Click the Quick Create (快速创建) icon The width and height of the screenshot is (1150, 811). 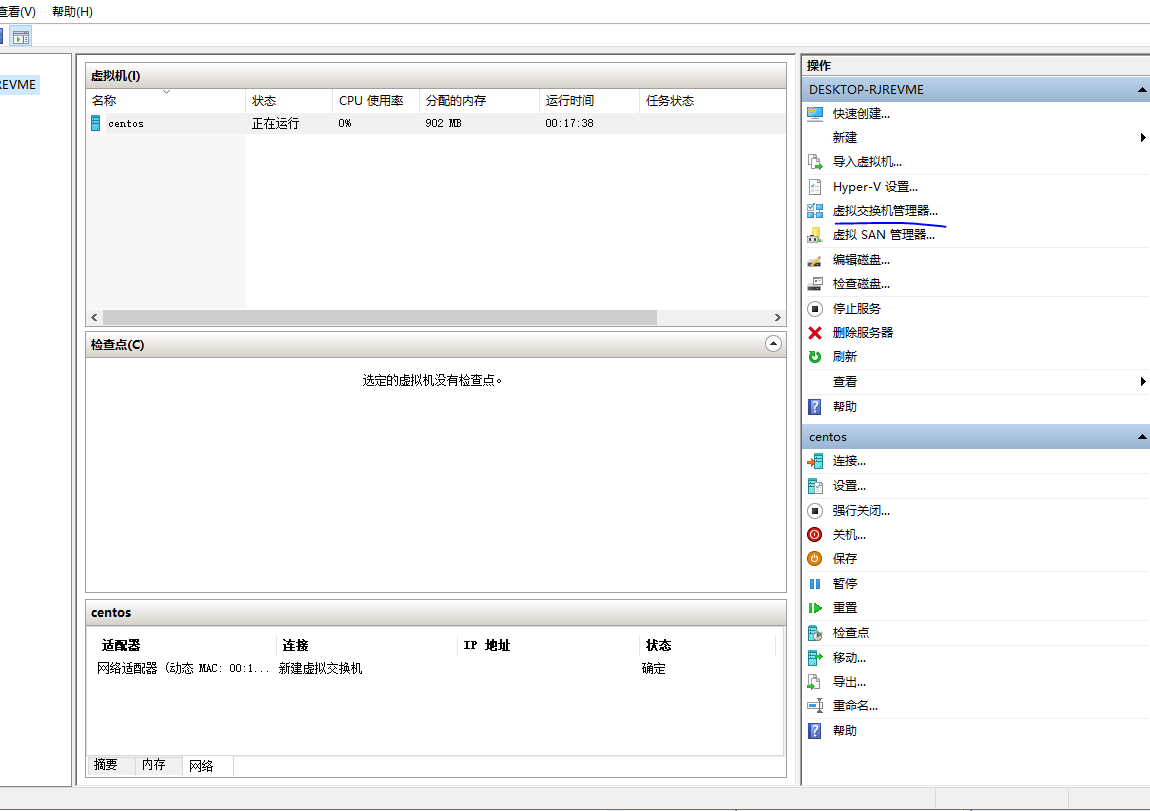click(x=815, y=114)
